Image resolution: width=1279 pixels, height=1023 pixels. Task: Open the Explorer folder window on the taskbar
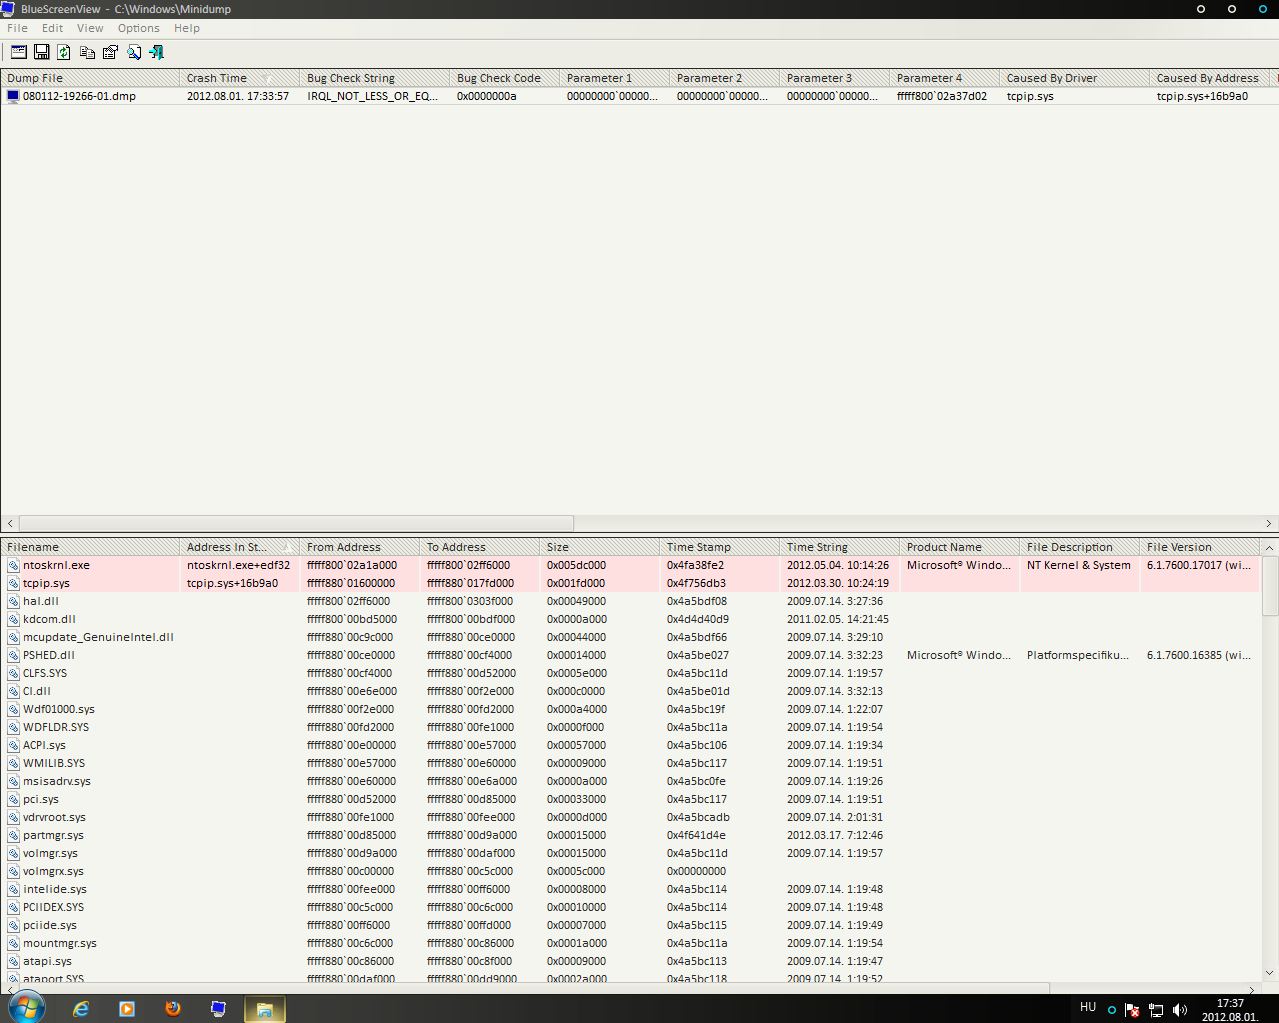265,1008
